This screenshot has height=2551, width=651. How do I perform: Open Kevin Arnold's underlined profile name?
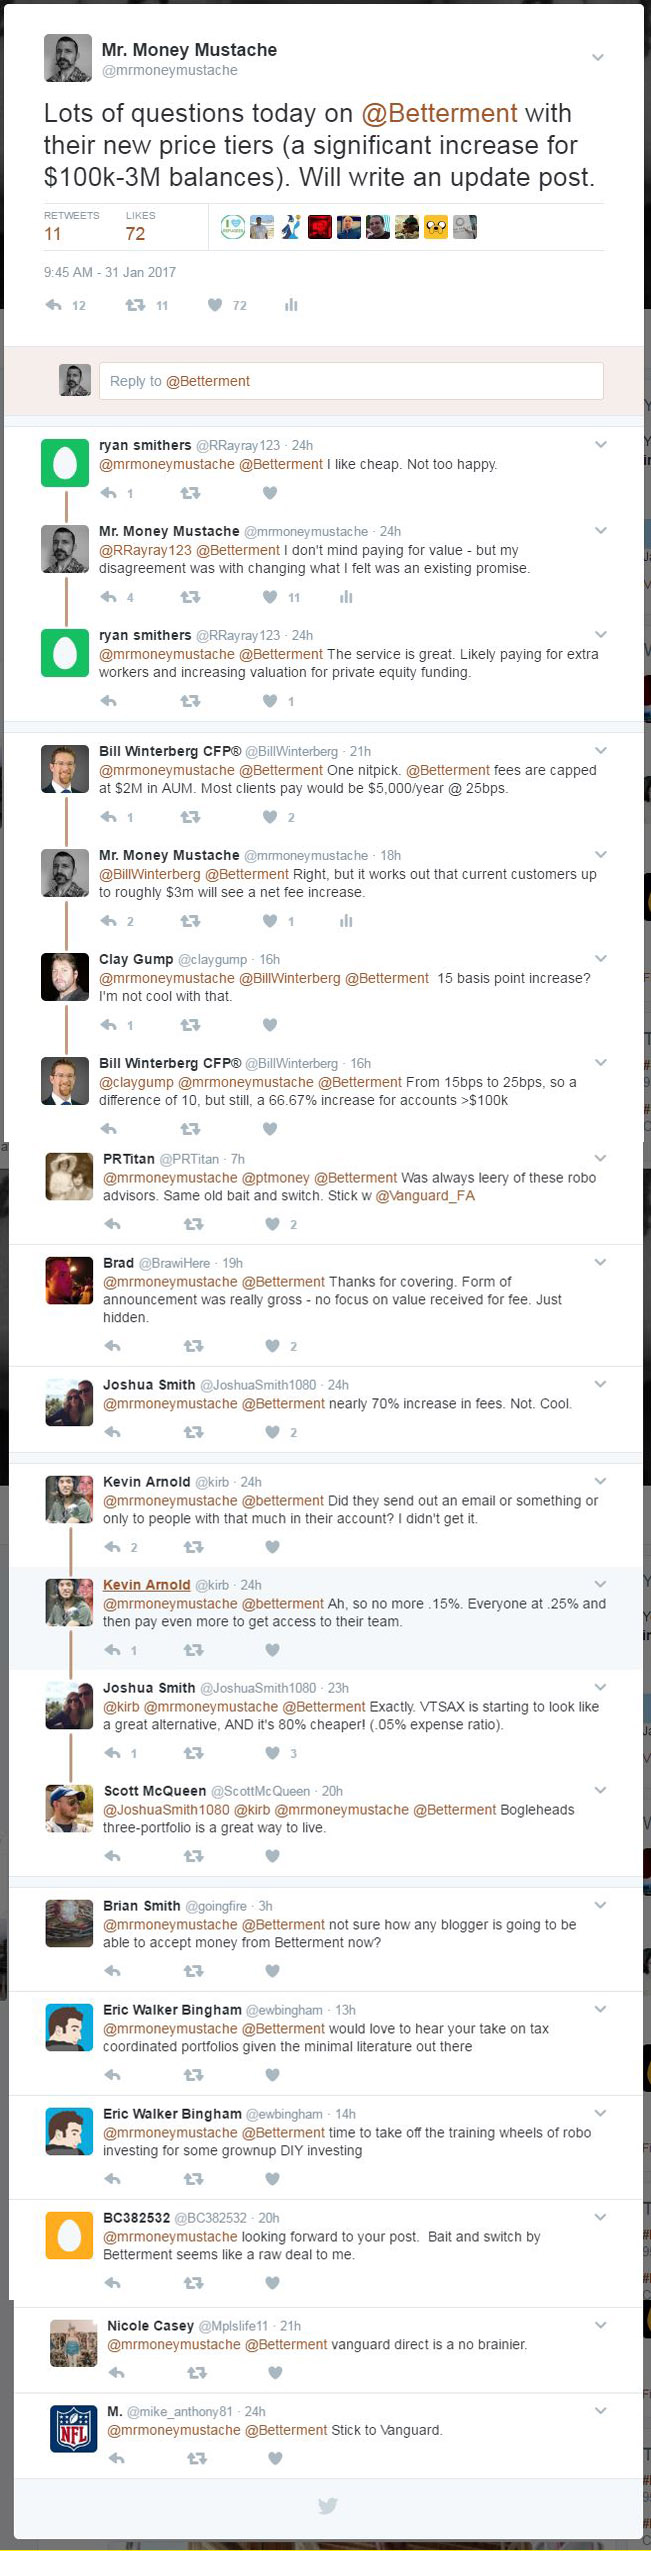coord(146,1585)
